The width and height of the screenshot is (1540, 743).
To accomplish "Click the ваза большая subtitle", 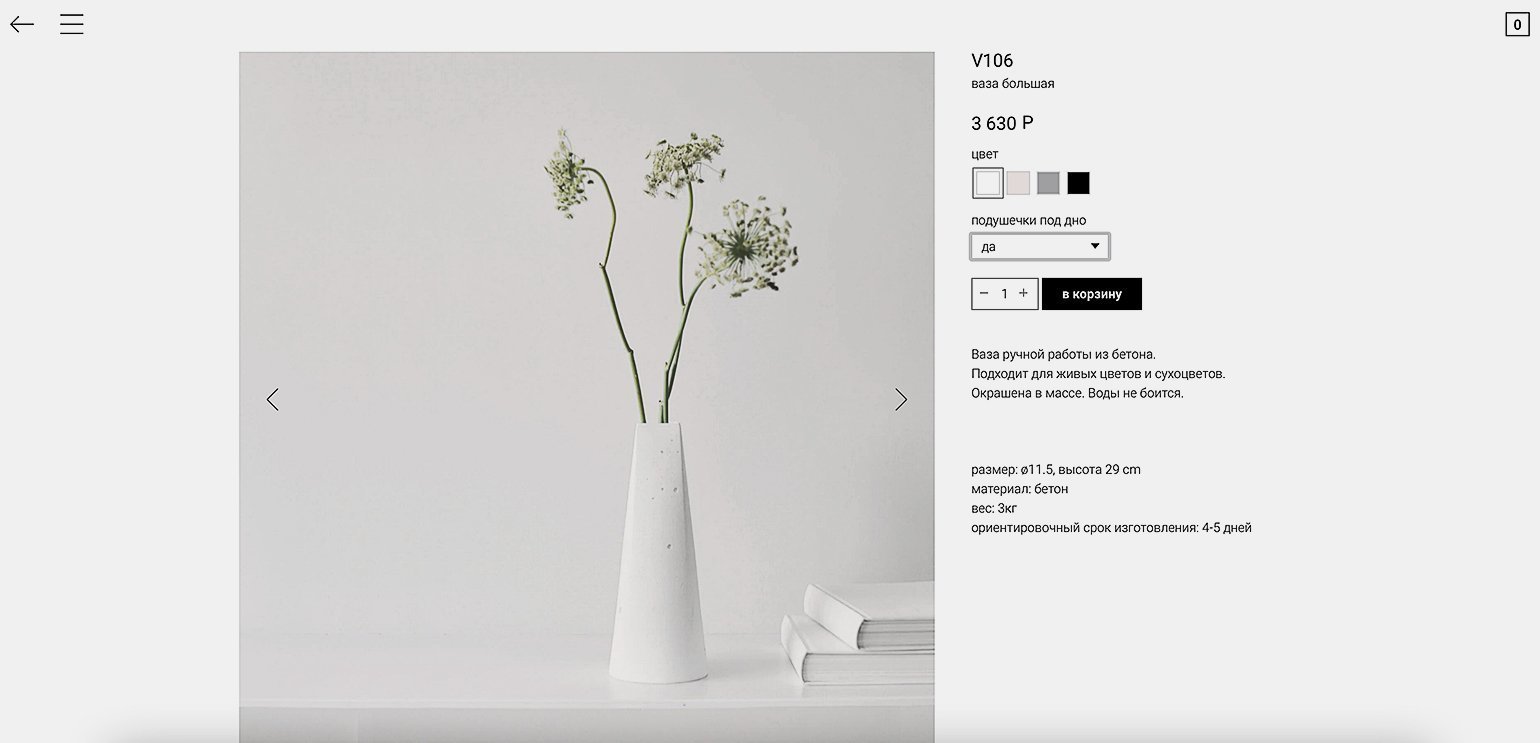I will click(1013, 84).
